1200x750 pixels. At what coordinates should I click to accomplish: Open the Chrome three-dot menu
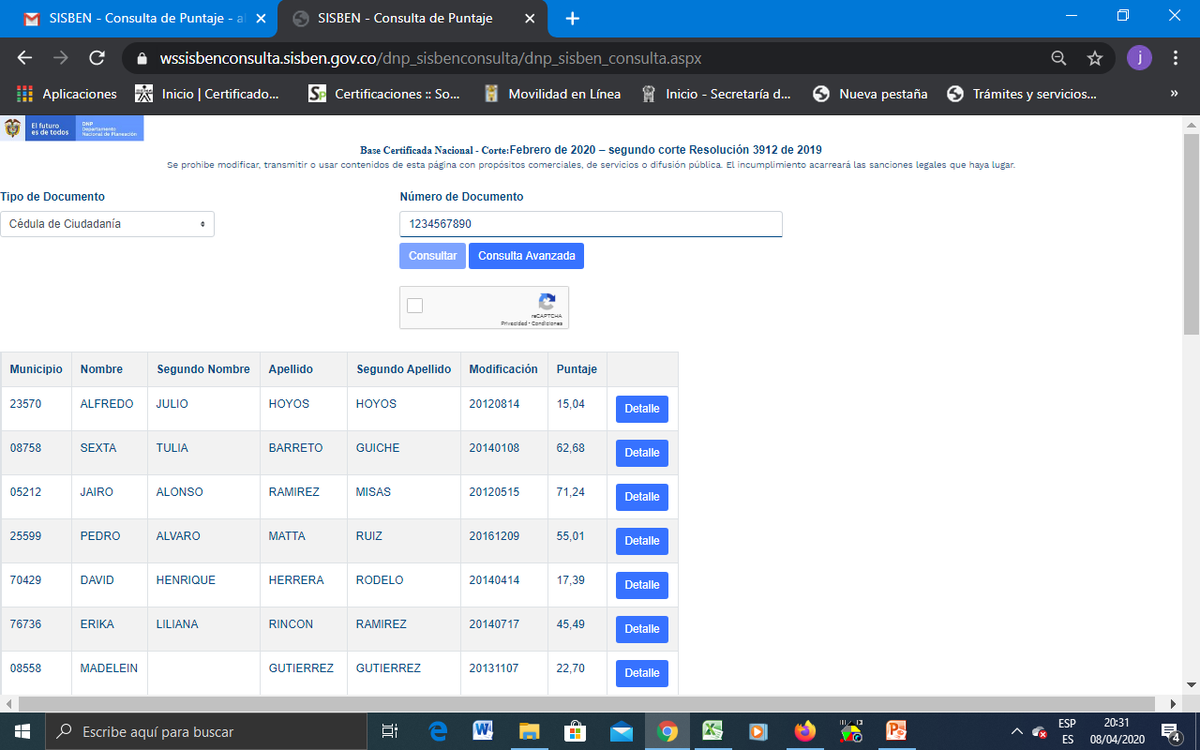pyautogui.click(x=1176, y=58)
